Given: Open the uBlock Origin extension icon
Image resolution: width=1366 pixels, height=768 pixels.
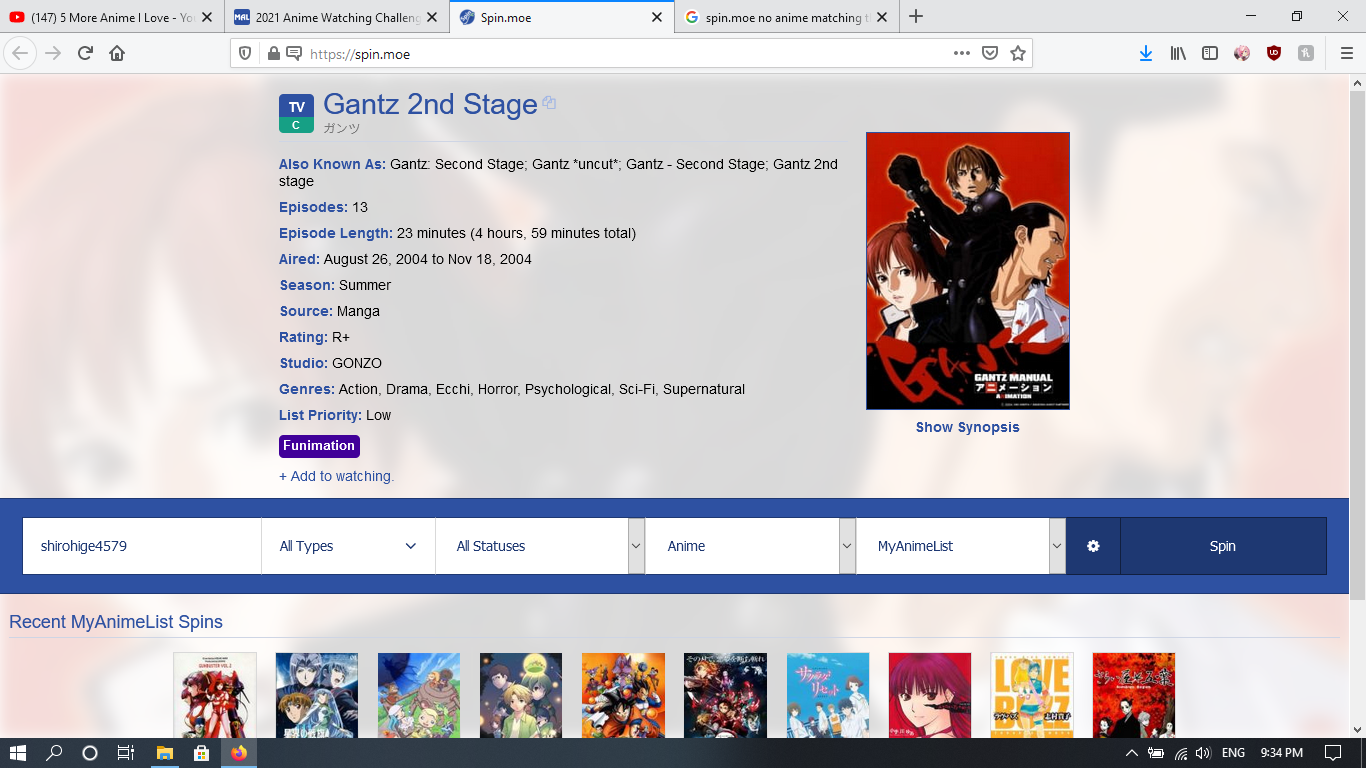Looking at the screenshot, I should pos(1273,54).
